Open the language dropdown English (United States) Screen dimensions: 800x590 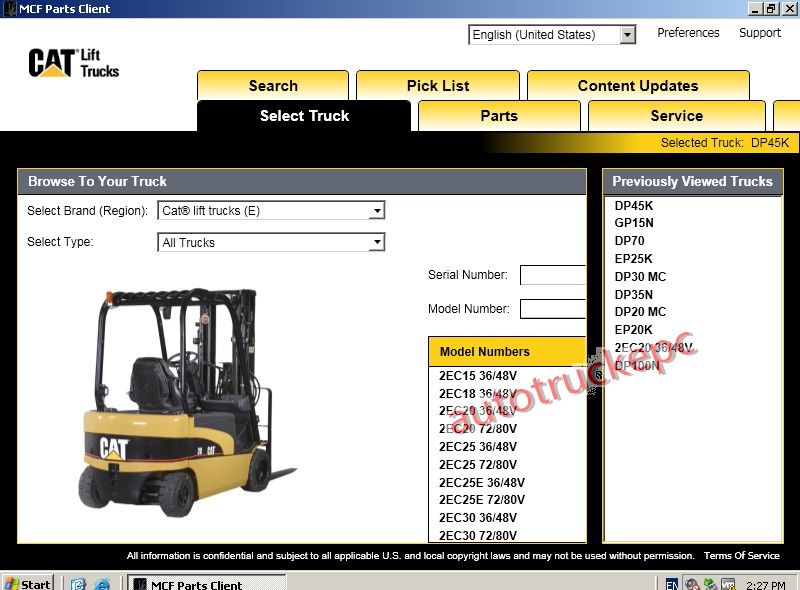click(552, 35)
